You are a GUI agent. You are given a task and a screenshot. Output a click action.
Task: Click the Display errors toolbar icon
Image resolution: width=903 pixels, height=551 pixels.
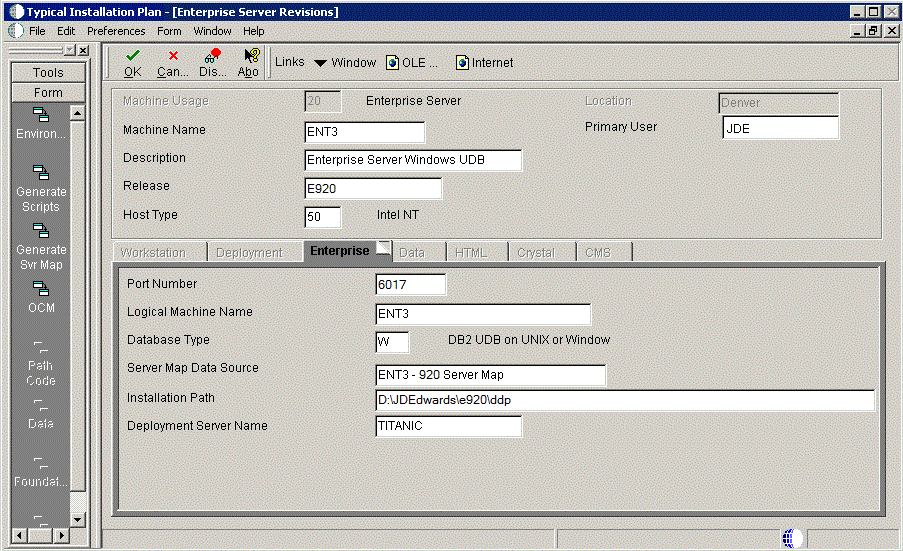tap(213, 55)
